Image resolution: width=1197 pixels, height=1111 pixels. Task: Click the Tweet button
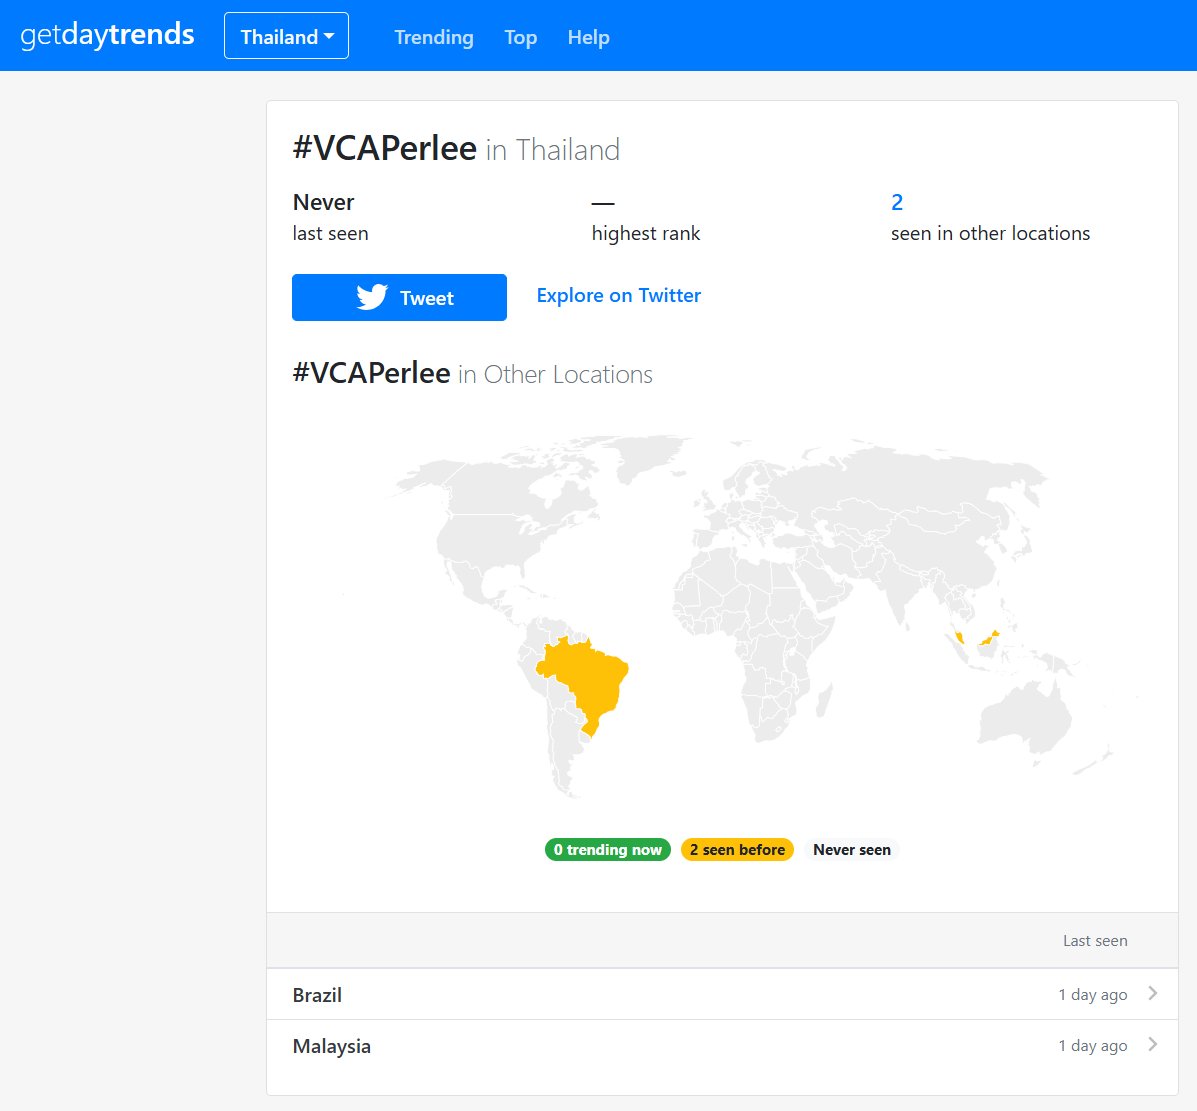point(399,297)
